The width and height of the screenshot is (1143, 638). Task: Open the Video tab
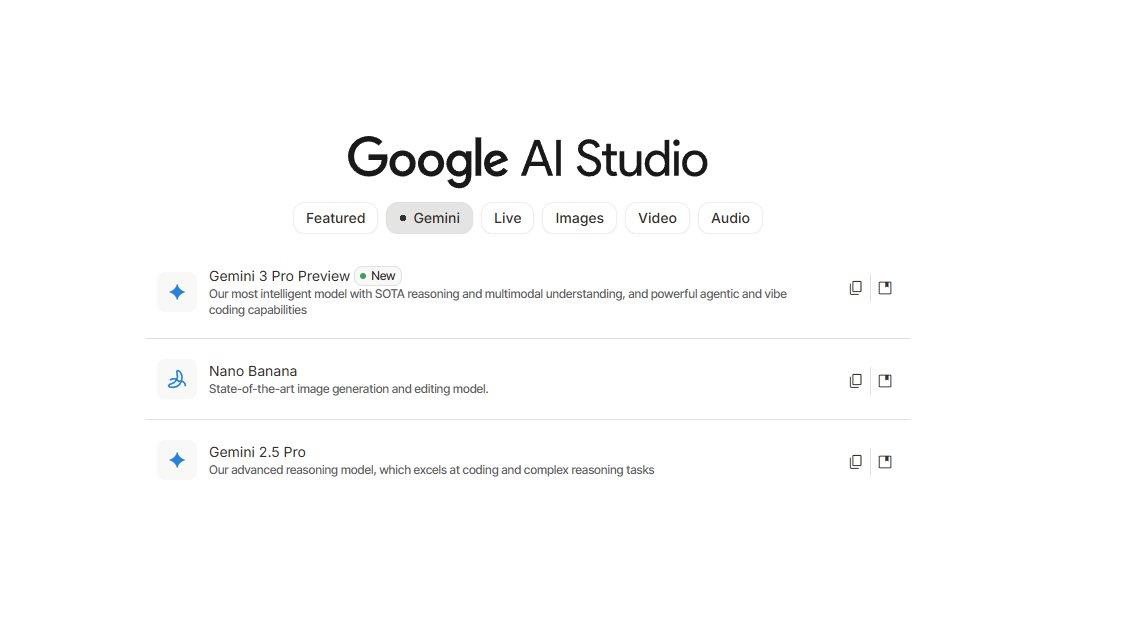point(658,218)
